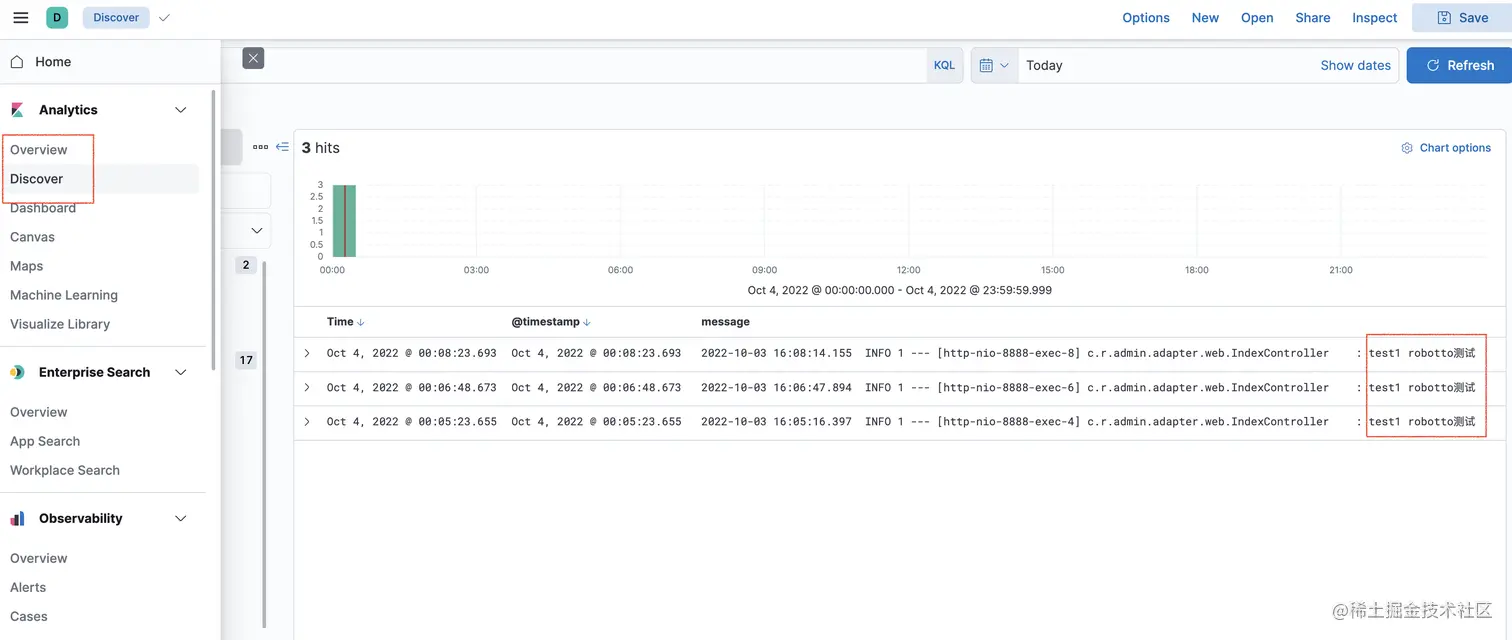Image resolution: width=1512 pixels, height=640 pixels.
Task: Open Canvas from the sidebar
Action: pos(32,237)
